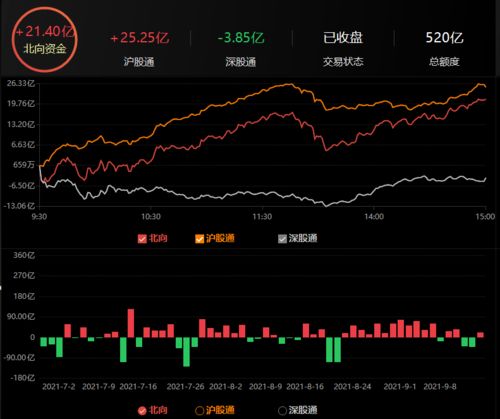500x419 pixels.
Task: Select the 北向 radio button below the bar chart
Action: click(142, 411)
